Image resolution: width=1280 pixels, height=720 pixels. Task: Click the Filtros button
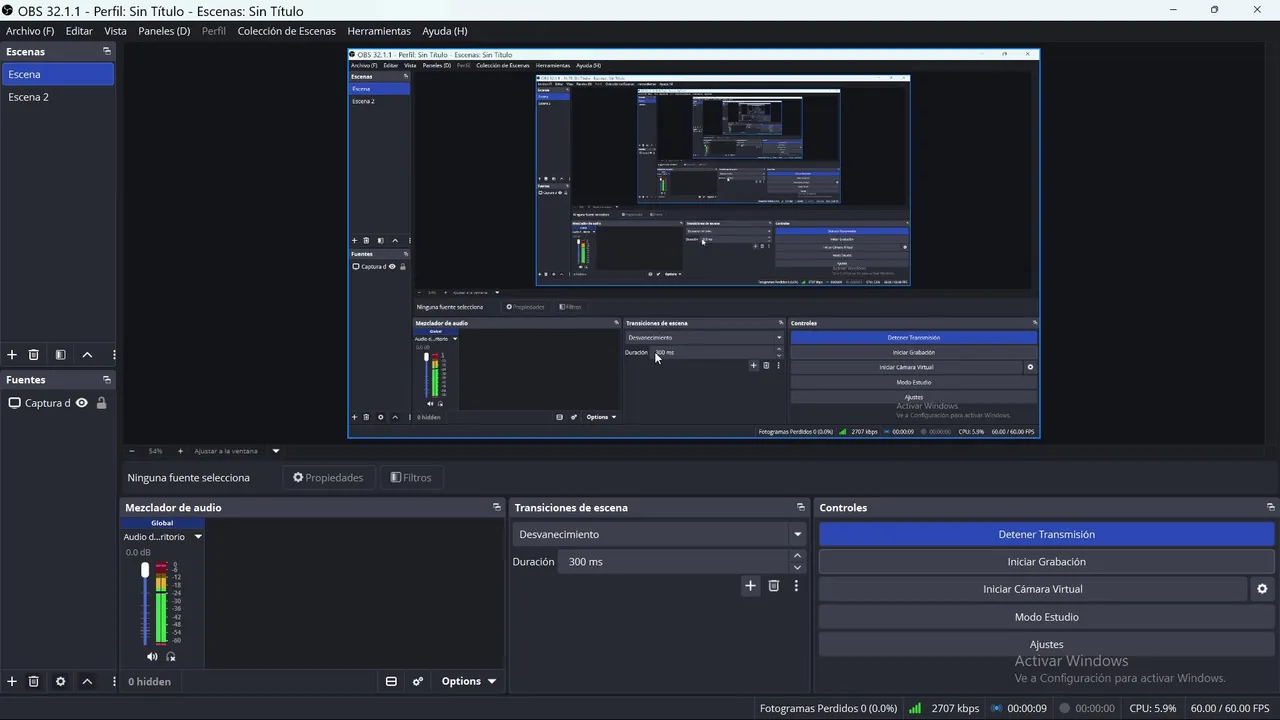411,478
